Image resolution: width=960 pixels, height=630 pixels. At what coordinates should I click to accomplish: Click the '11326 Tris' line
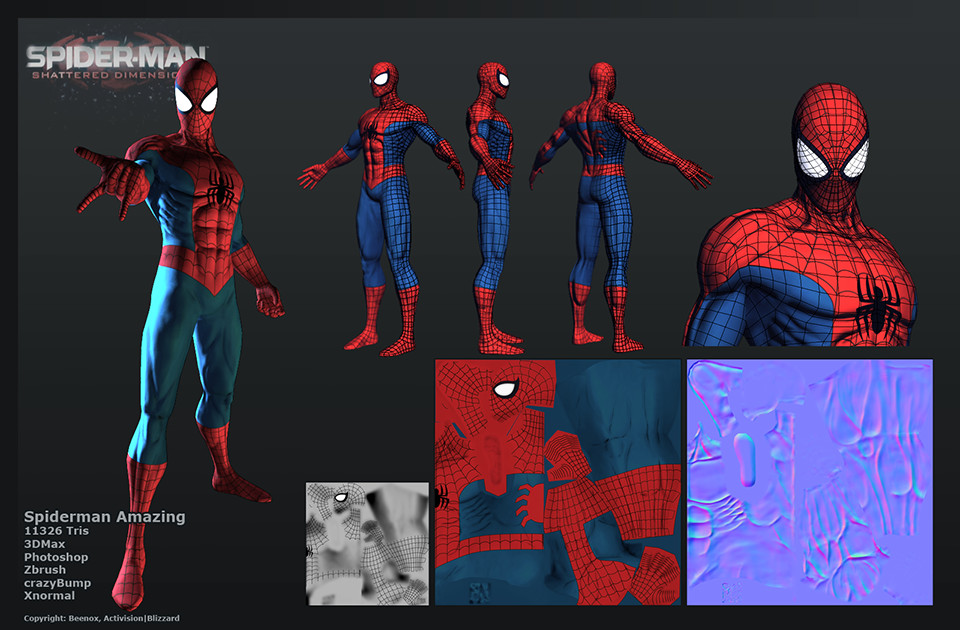tap(56, 531)
